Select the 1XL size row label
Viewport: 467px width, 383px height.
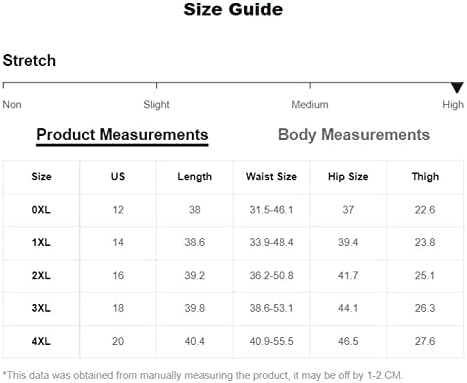click(x=41, y=242)
